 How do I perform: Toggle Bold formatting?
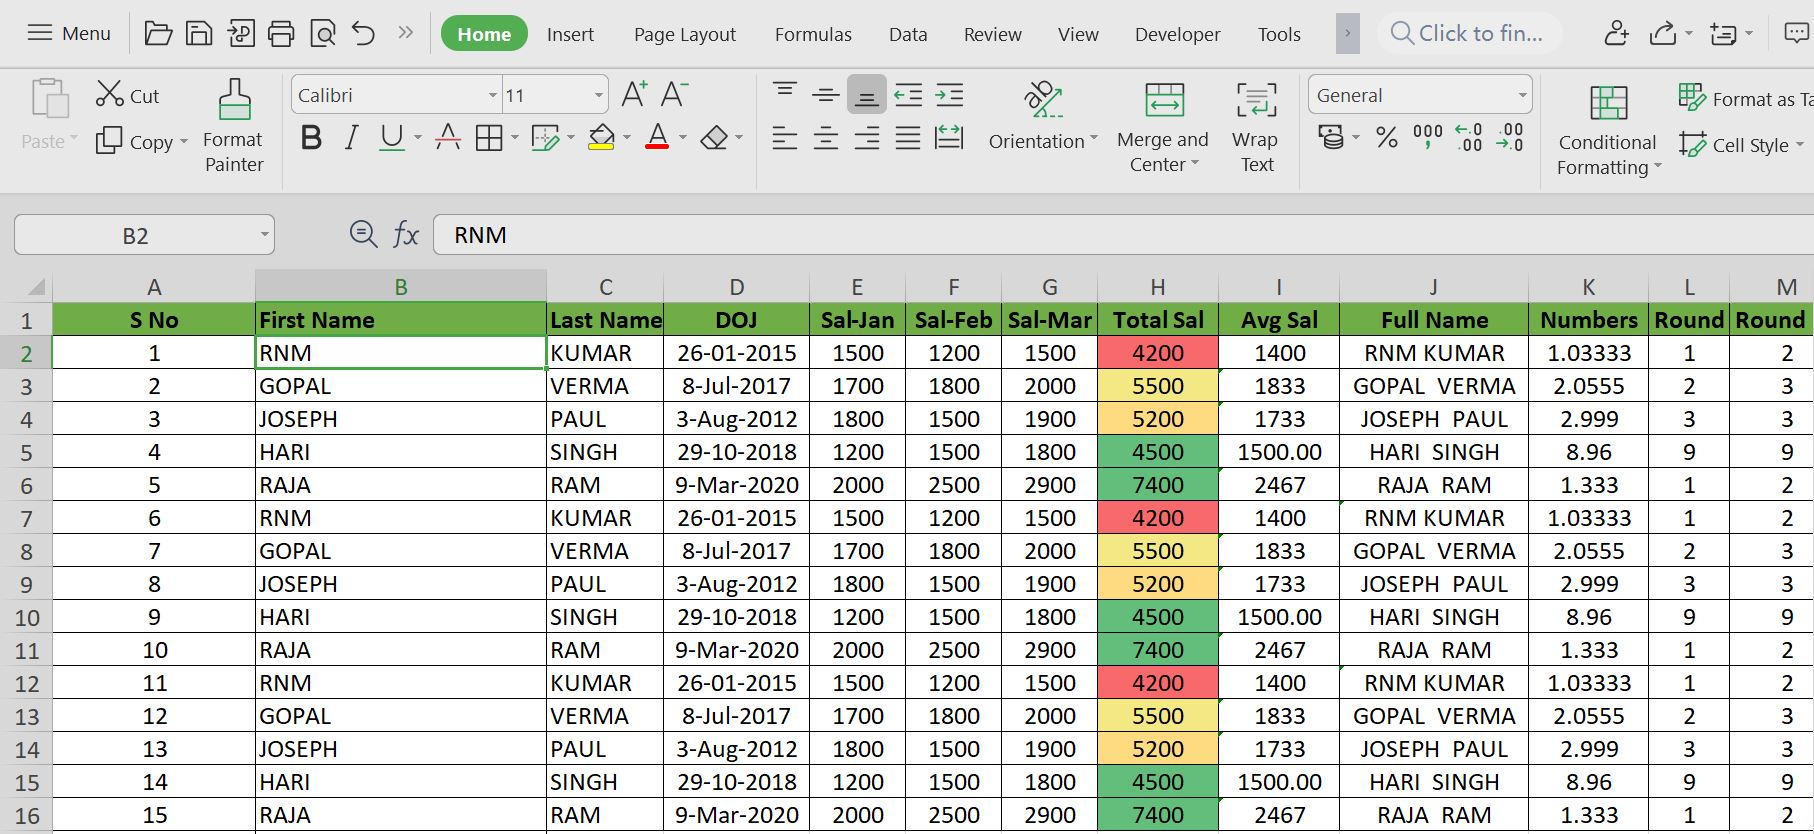coord(311,138)
